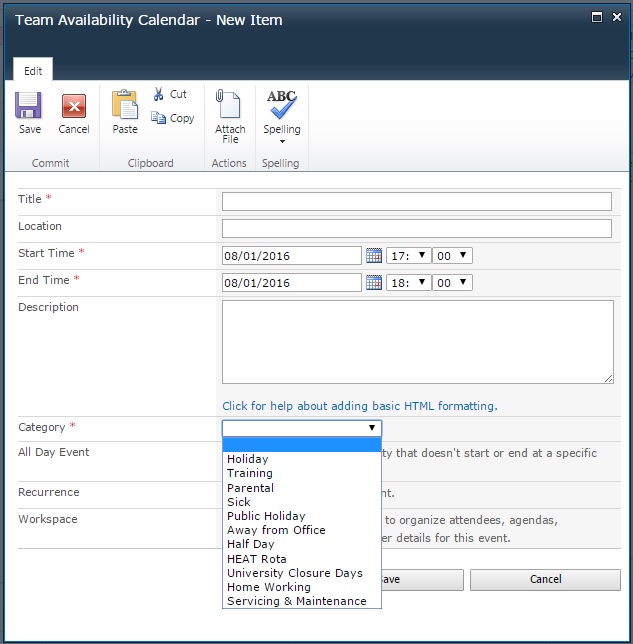Open Start Time calendar date picker

coord(374,256)
